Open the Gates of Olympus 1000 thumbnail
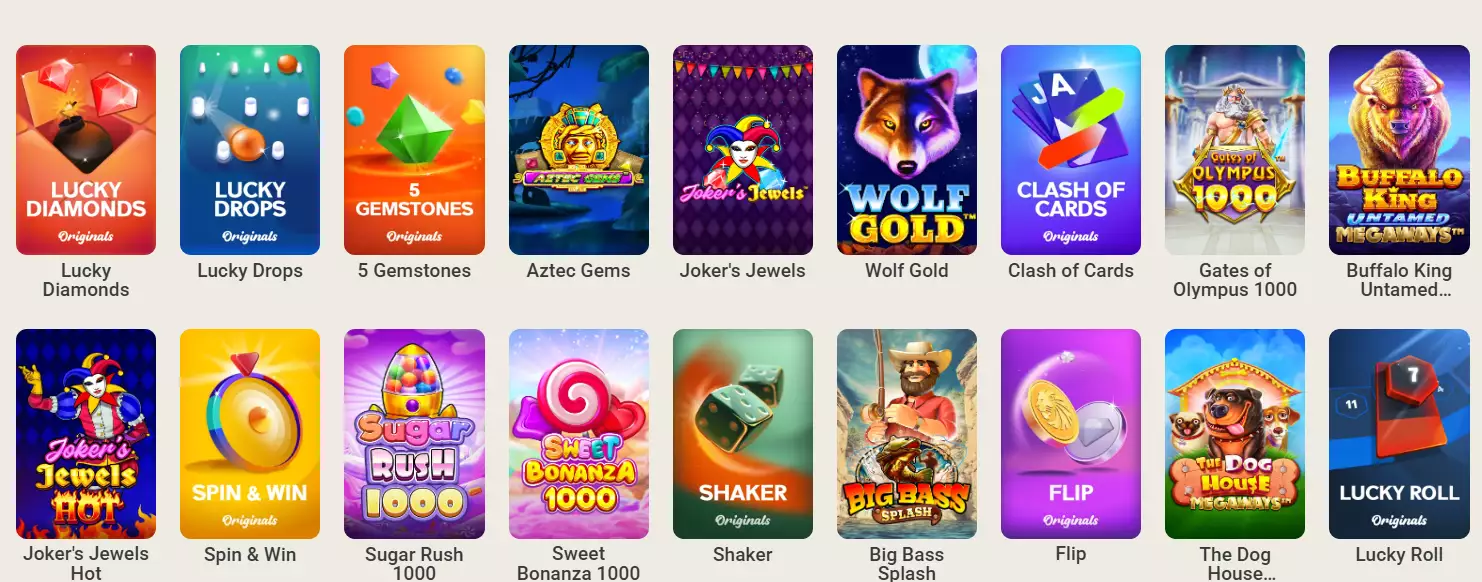The image size is (1482, 582). [x=1235, y=150]
